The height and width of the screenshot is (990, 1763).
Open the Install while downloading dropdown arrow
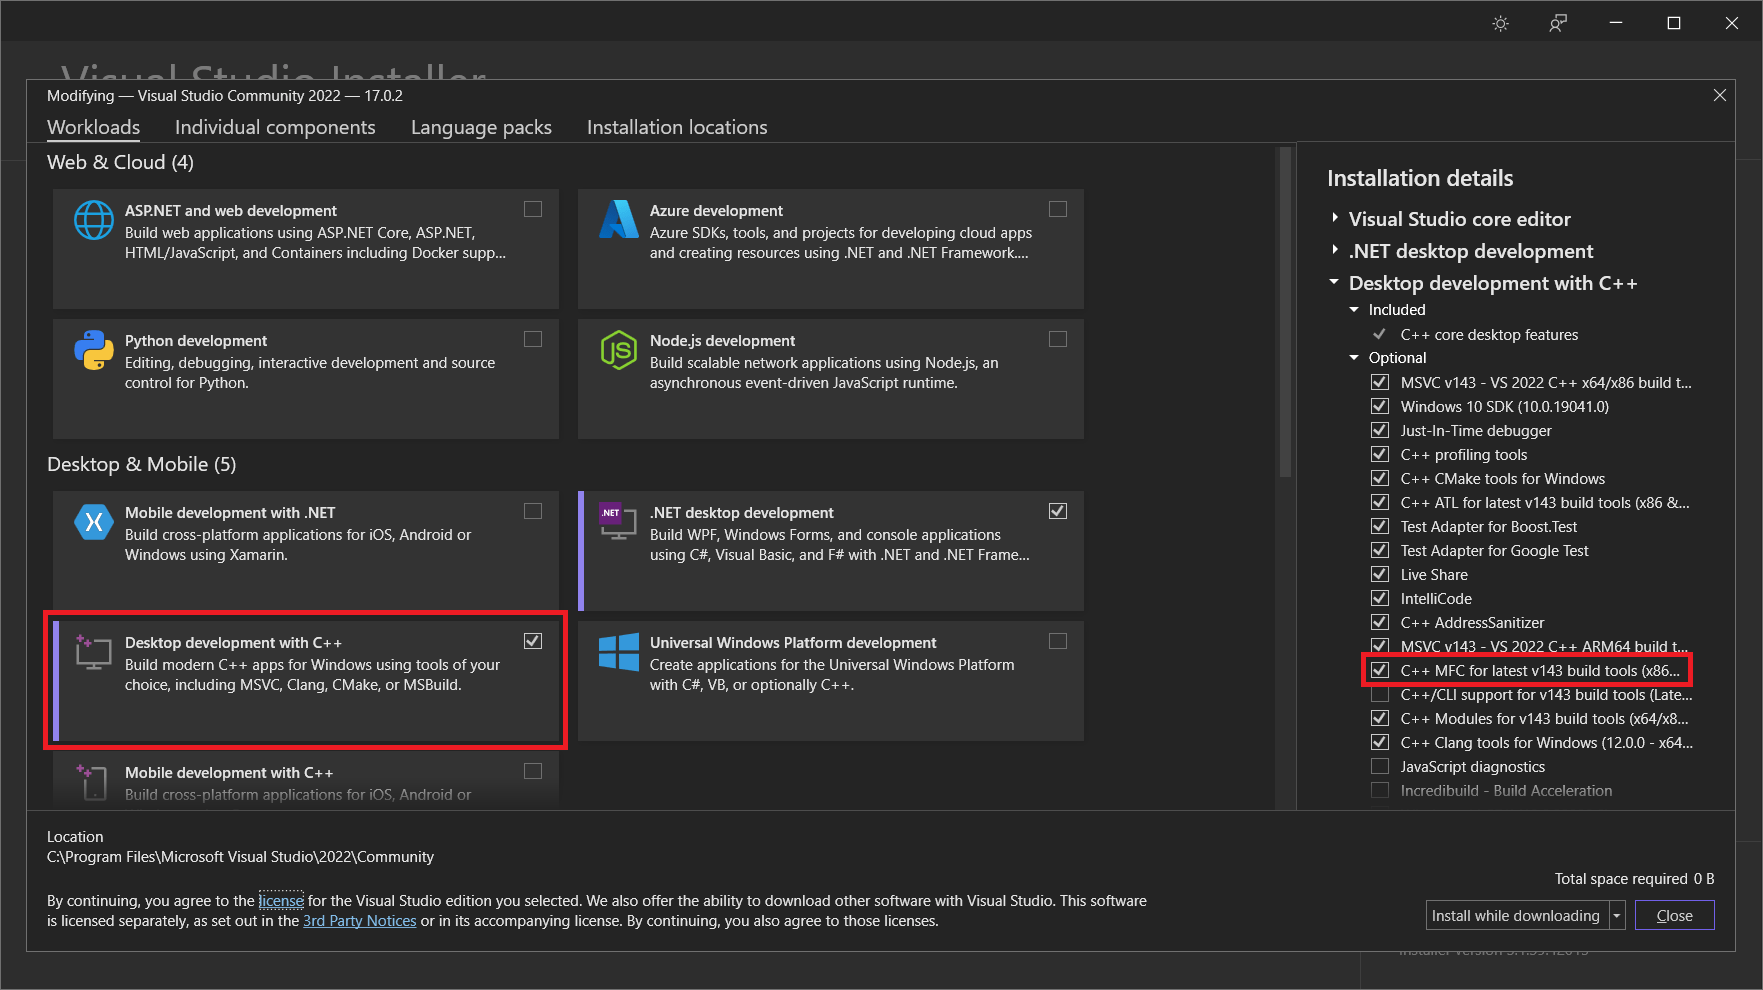[x=1617, y=915]
